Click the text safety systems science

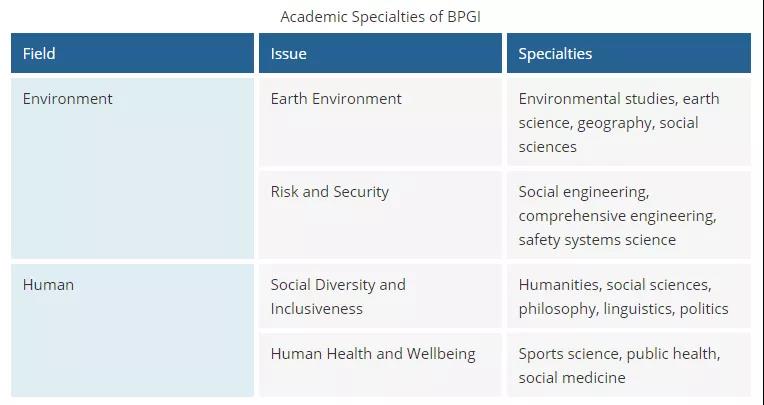coord(596,240)
